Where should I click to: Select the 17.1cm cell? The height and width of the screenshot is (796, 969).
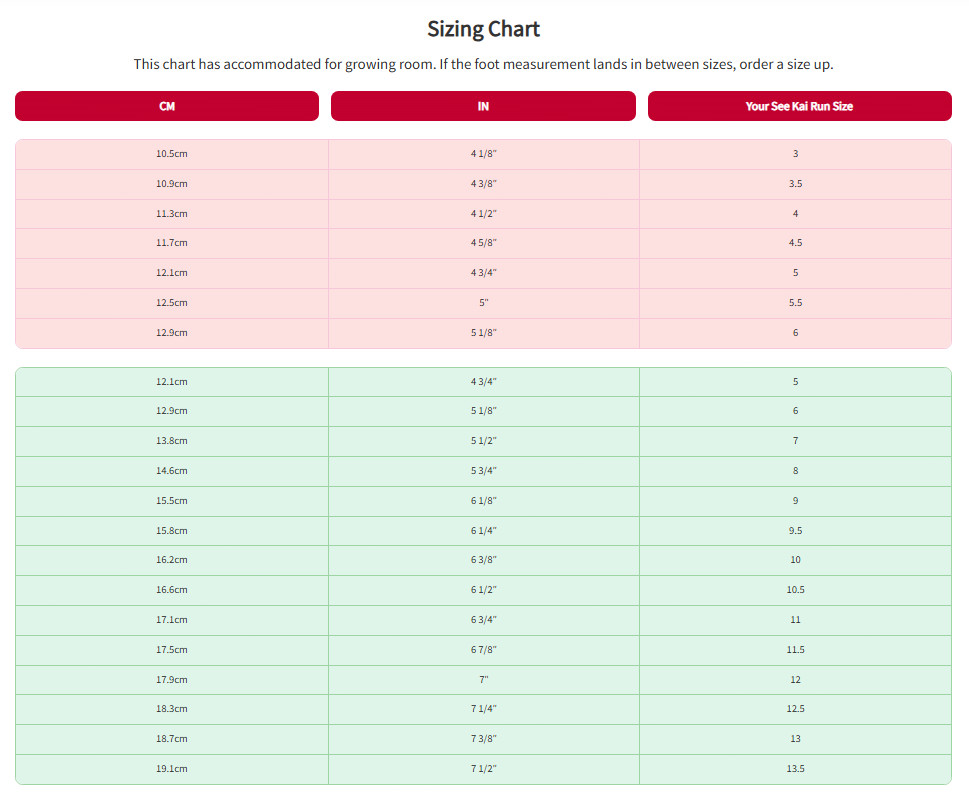[x=172, y=620]
